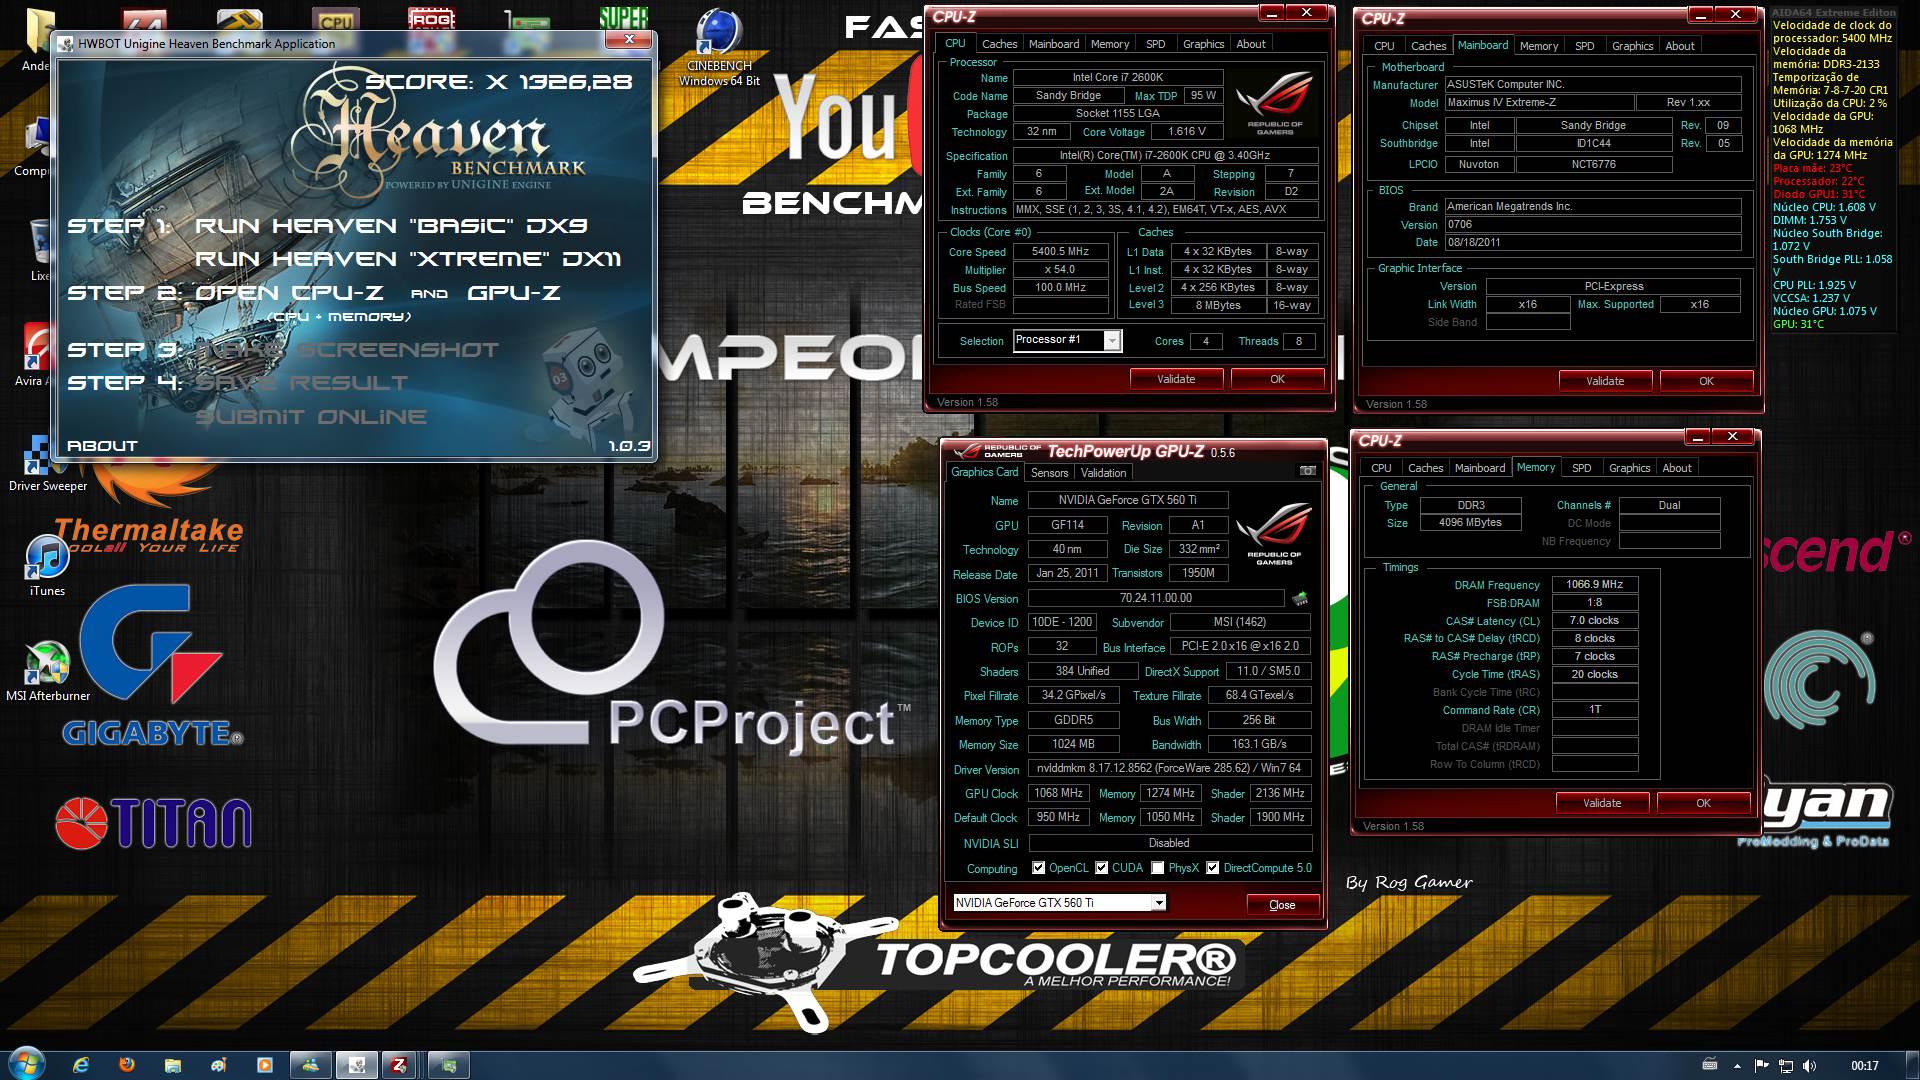Open About in the Heaven benchmark app

pyautogui.click(x=102, y=446)
